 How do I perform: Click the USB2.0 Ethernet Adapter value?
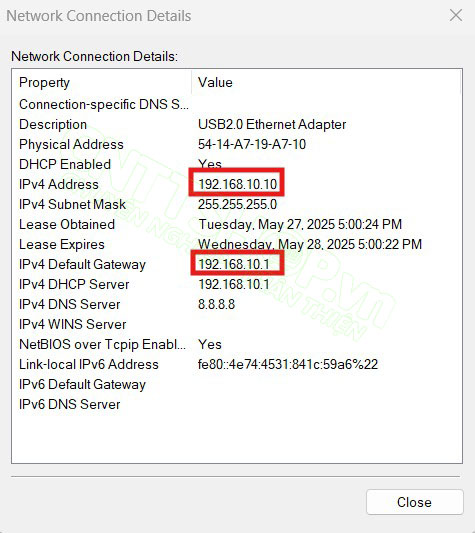pyautogui.click(x=272, y=124)
